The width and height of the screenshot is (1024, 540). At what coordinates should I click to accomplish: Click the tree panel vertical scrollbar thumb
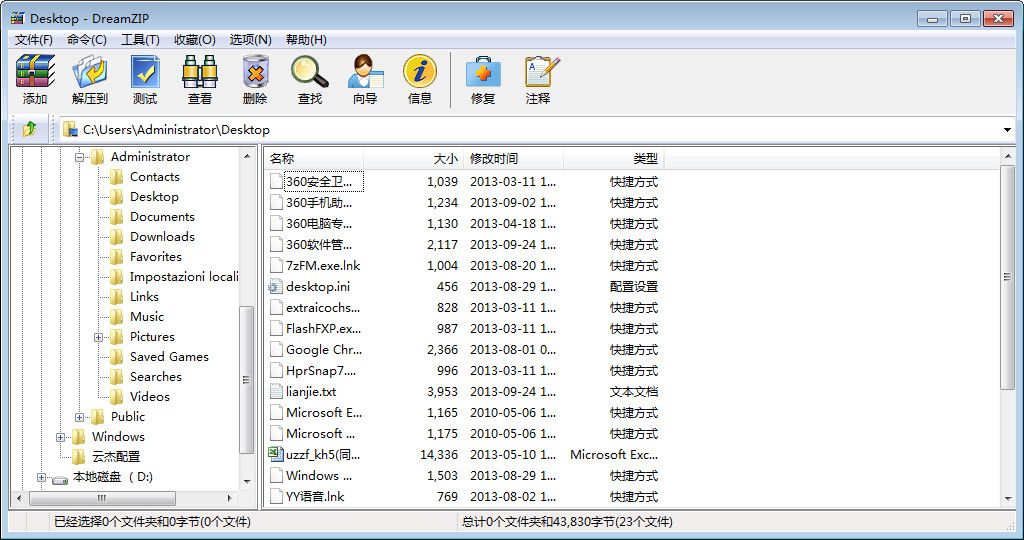247,379
